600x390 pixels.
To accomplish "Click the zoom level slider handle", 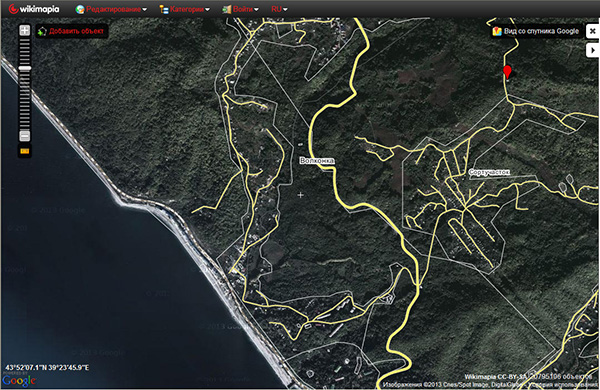I will [x=24, y=68].
